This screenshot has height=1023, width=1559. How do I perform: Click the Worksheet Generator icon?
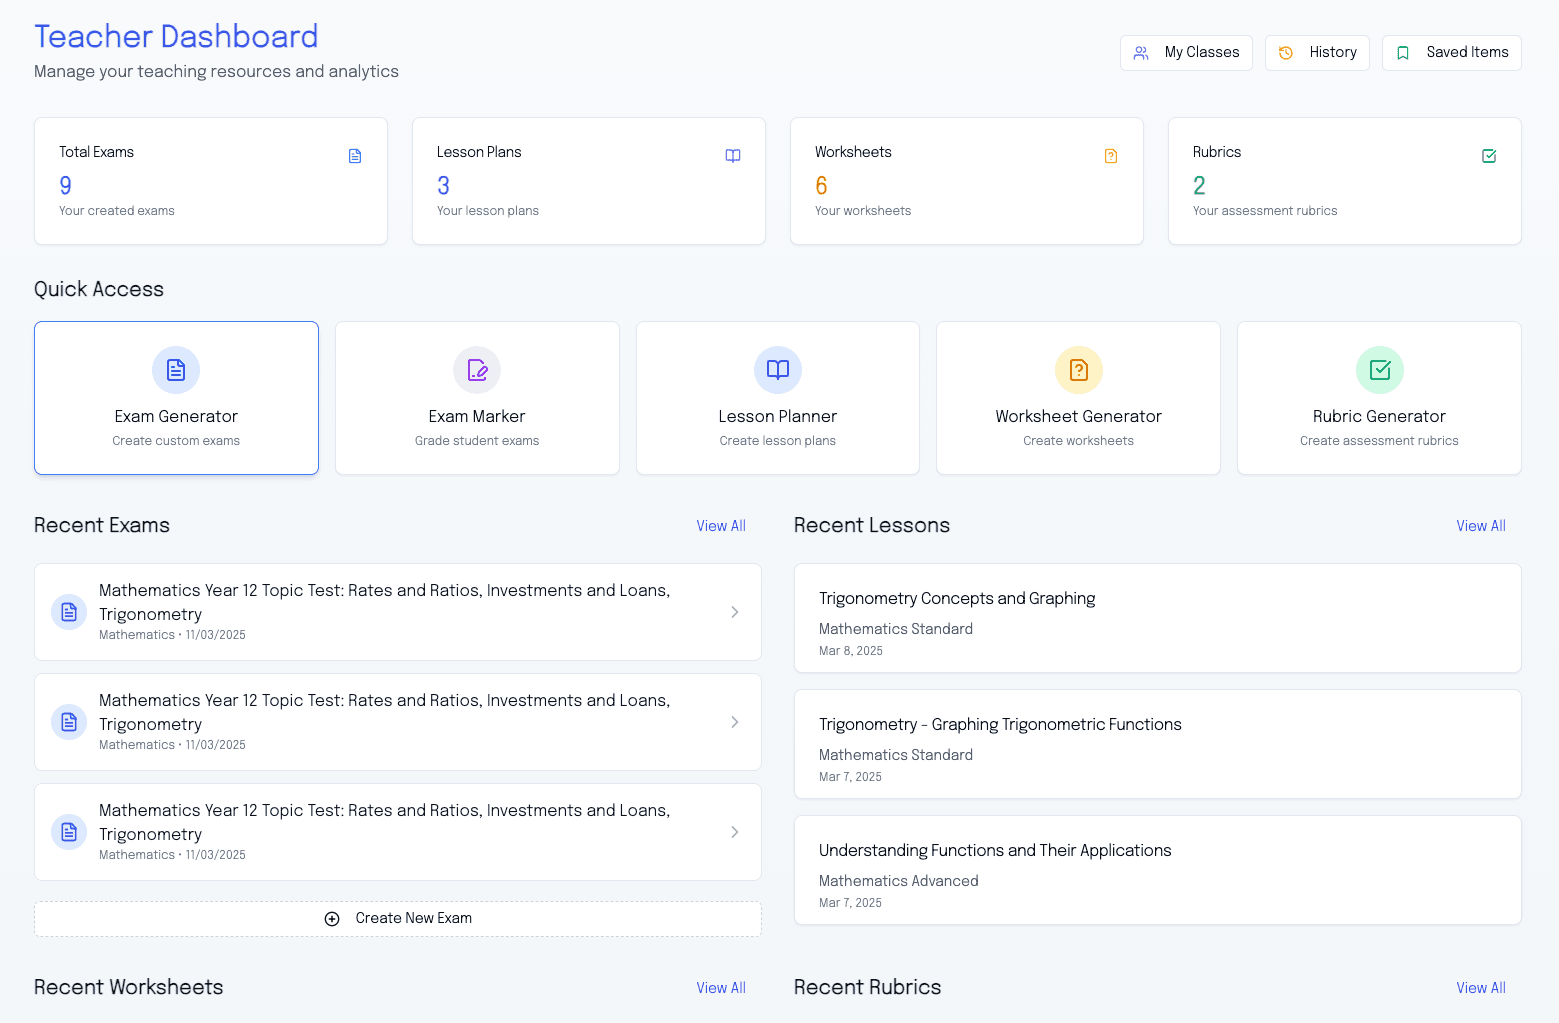[x=1078, y=370]
